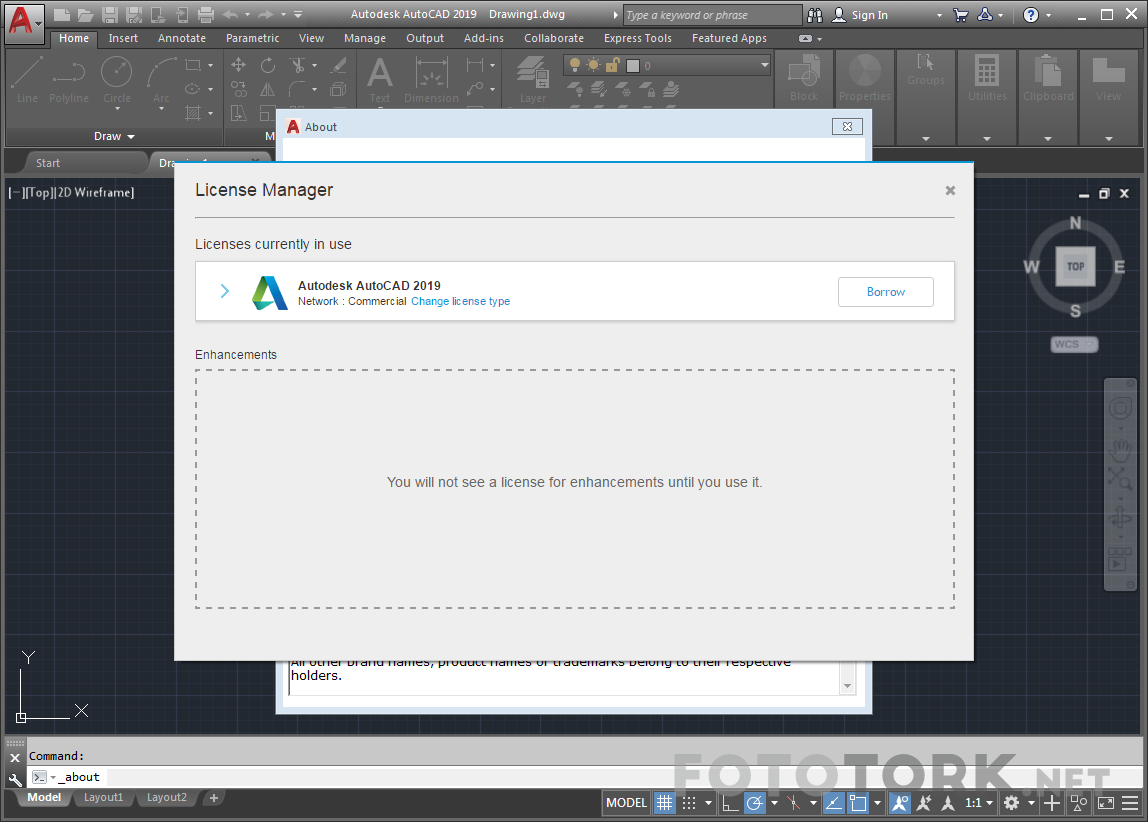Open the Customize Quick Access Toolbar dropdown
Image resolution: width=1148 pixels, height=822 pixels.
pos(298,14)
